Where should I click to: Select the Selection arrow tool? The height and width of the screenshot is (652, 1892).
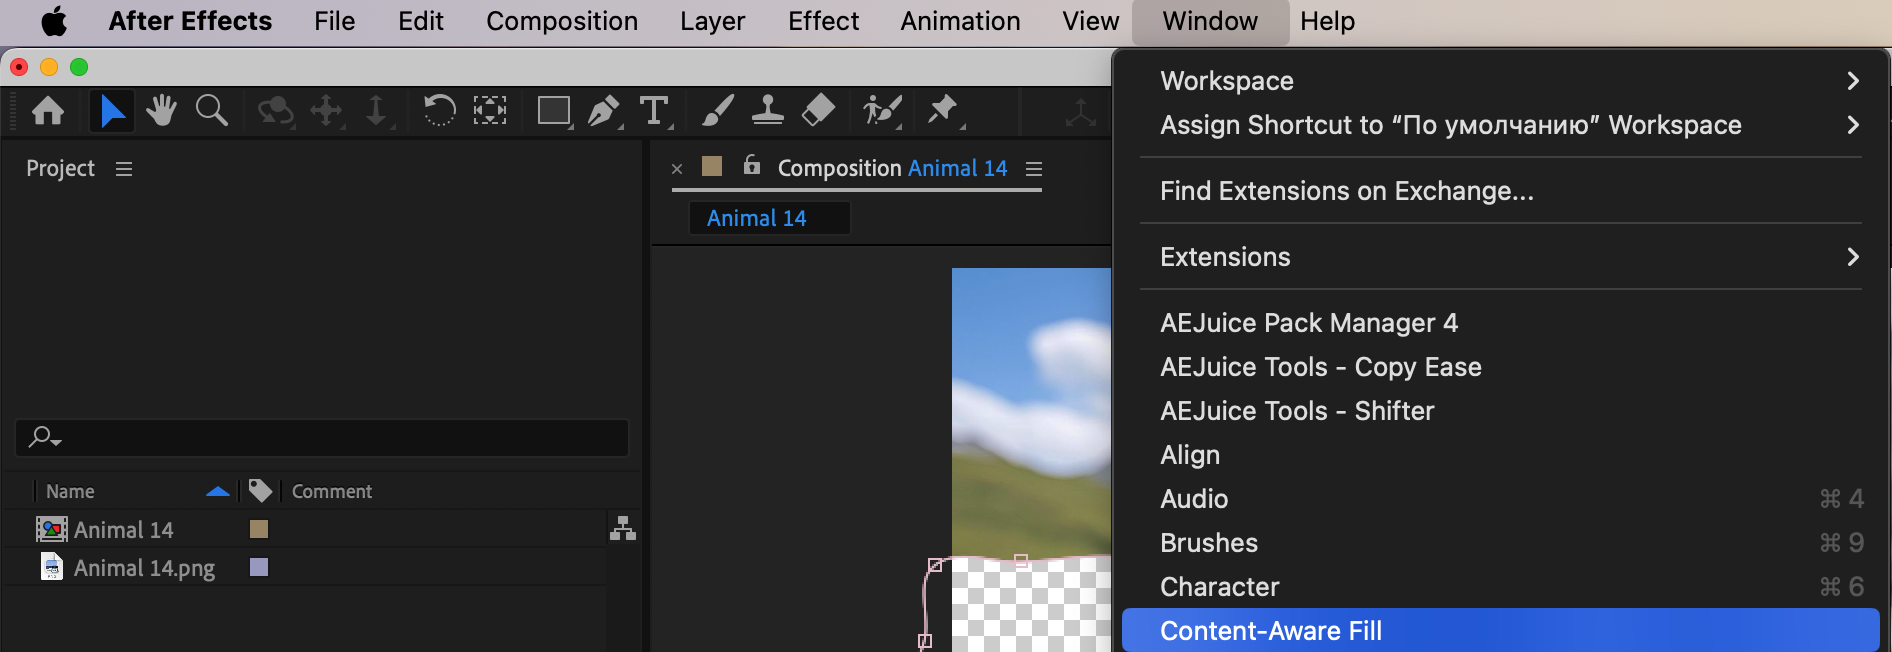pos(111,111)
